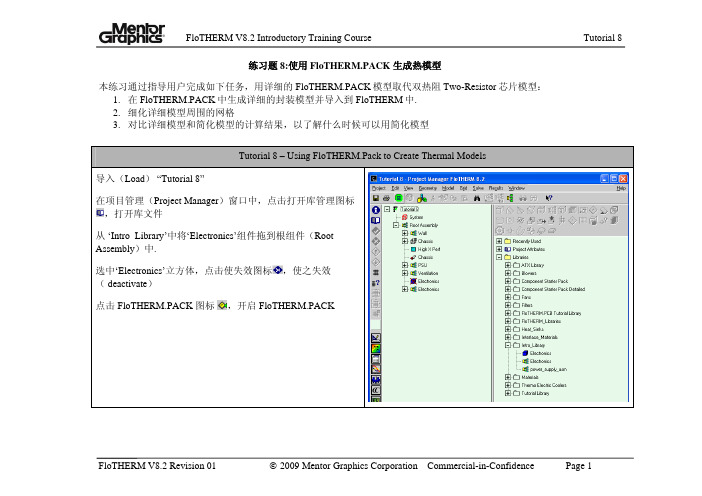Viewport: 702px width, 496px height.
Task: Open the Geometry menu
Action: pyautogui.click(x=428, y=188)
